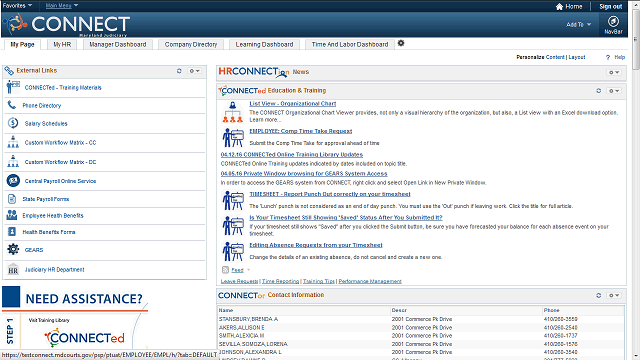The width and height of the screenshot is (640, 360).
Task: Click the Editing Absence Requests trainer icon
Action: (233, 251)
